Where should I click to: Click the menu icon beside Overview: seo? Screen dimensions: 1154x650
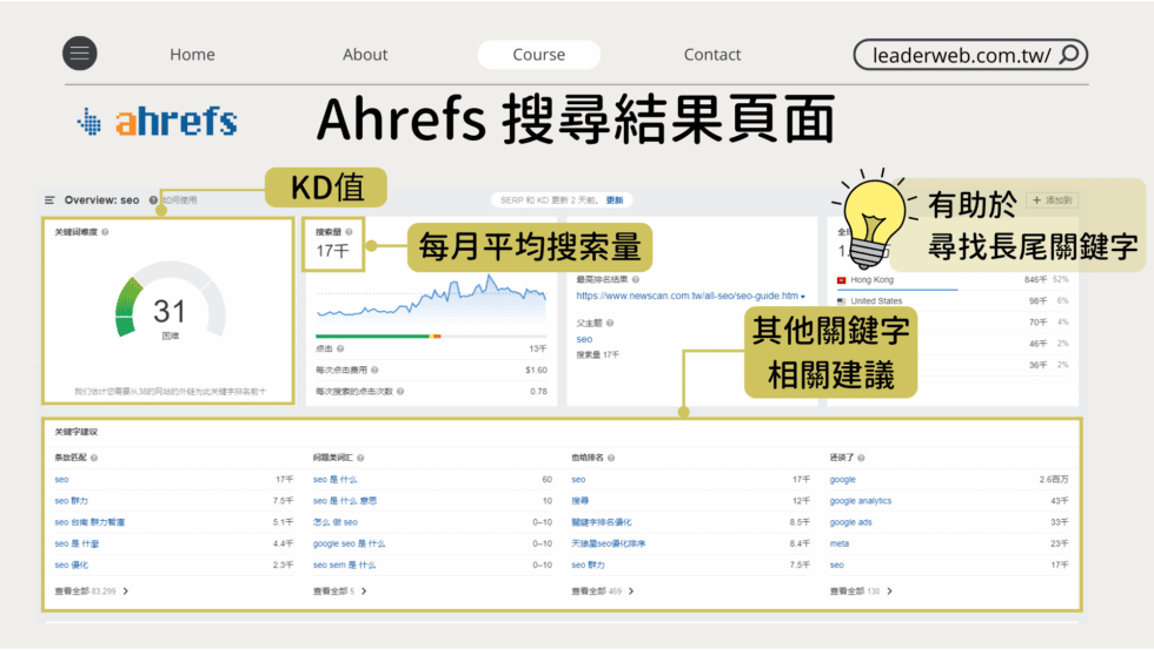coord(50,200)
